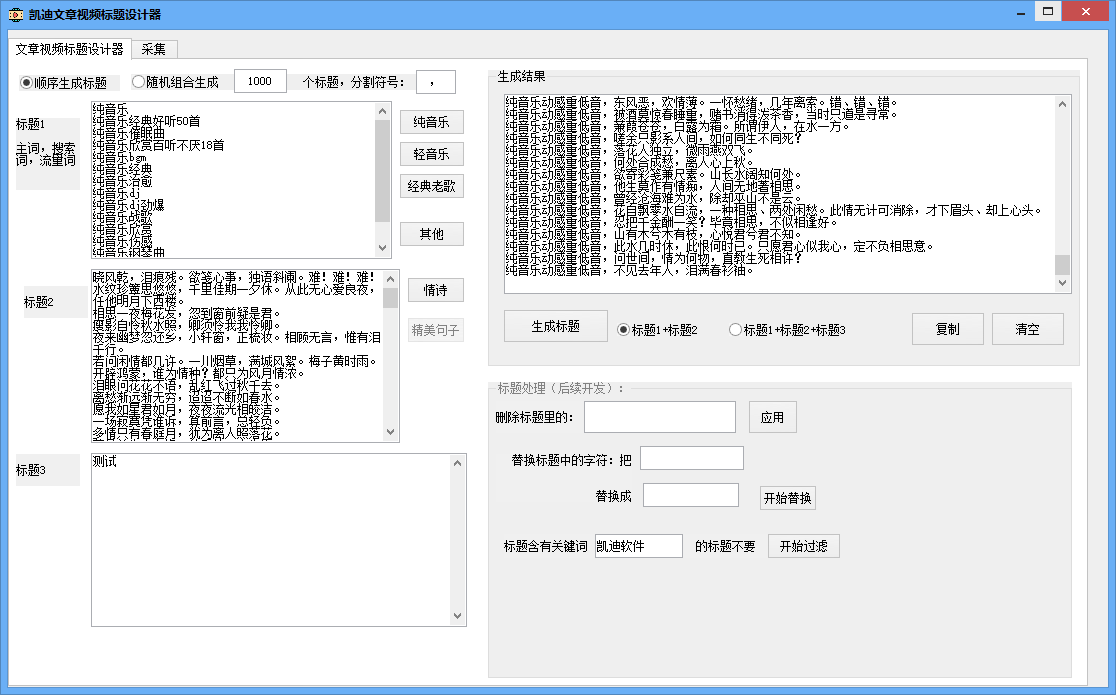The width and height of the screenshot is (1116, 695).
Task: Click the 替换成 input field
Action: [x=691, y=495]
